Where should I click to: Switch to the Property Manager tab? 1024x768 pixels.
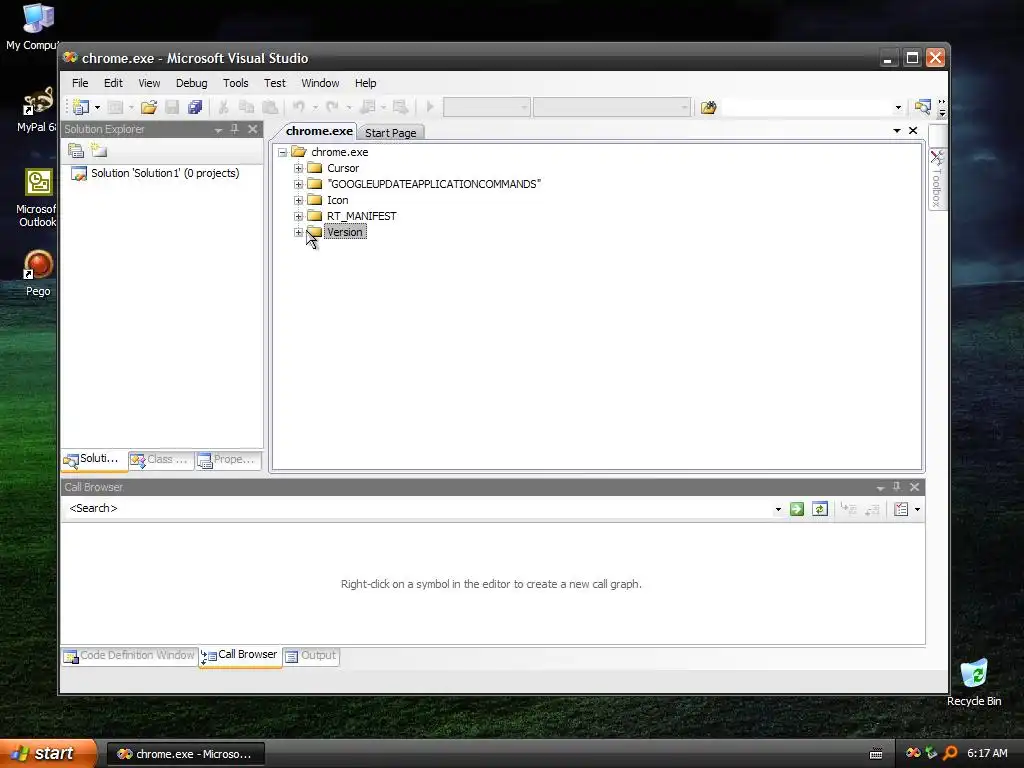[x=227, y=460]
